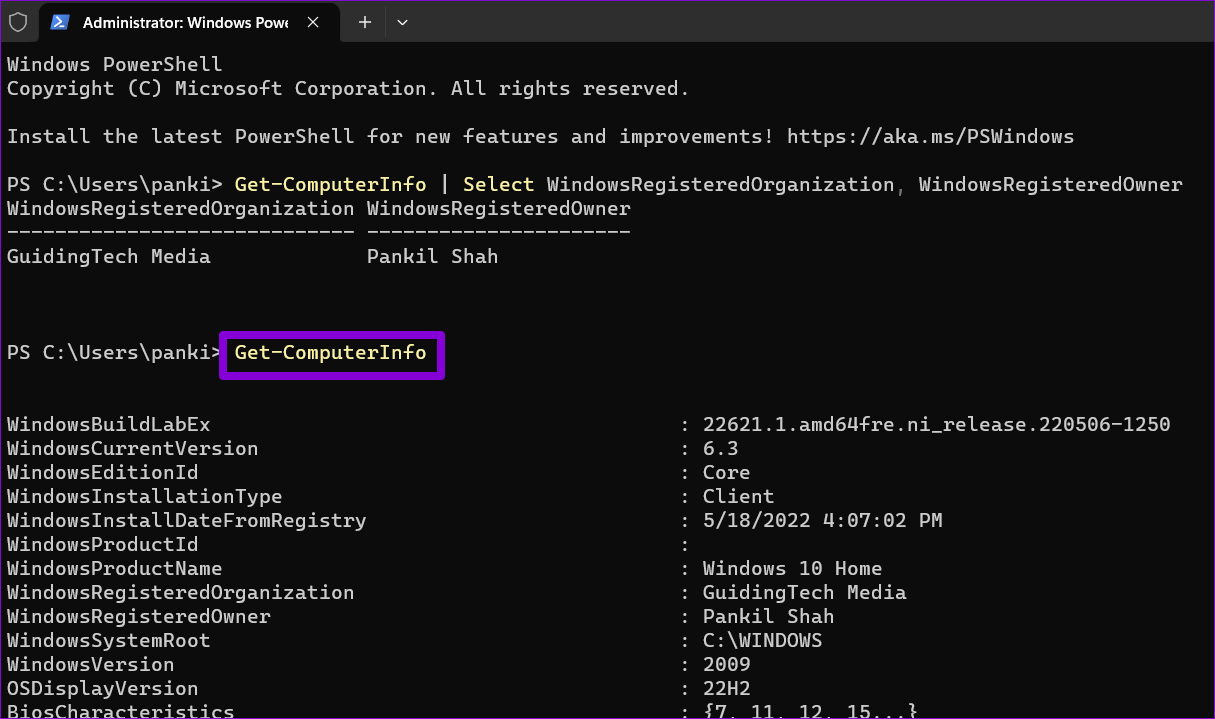Viewport: 1215px width, 719px height.
Task: Click the C:\WINDOWS system root value
Action: pos(762,640)
